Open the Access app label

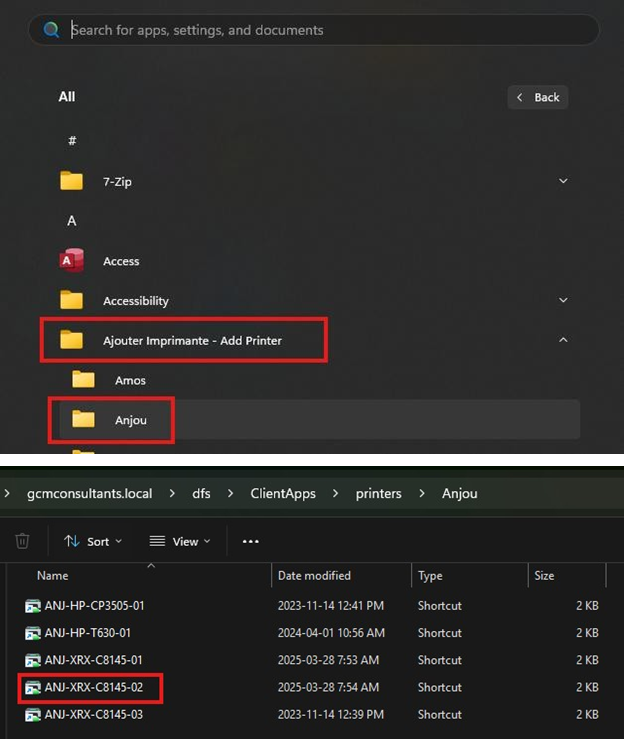click(121, 261)
